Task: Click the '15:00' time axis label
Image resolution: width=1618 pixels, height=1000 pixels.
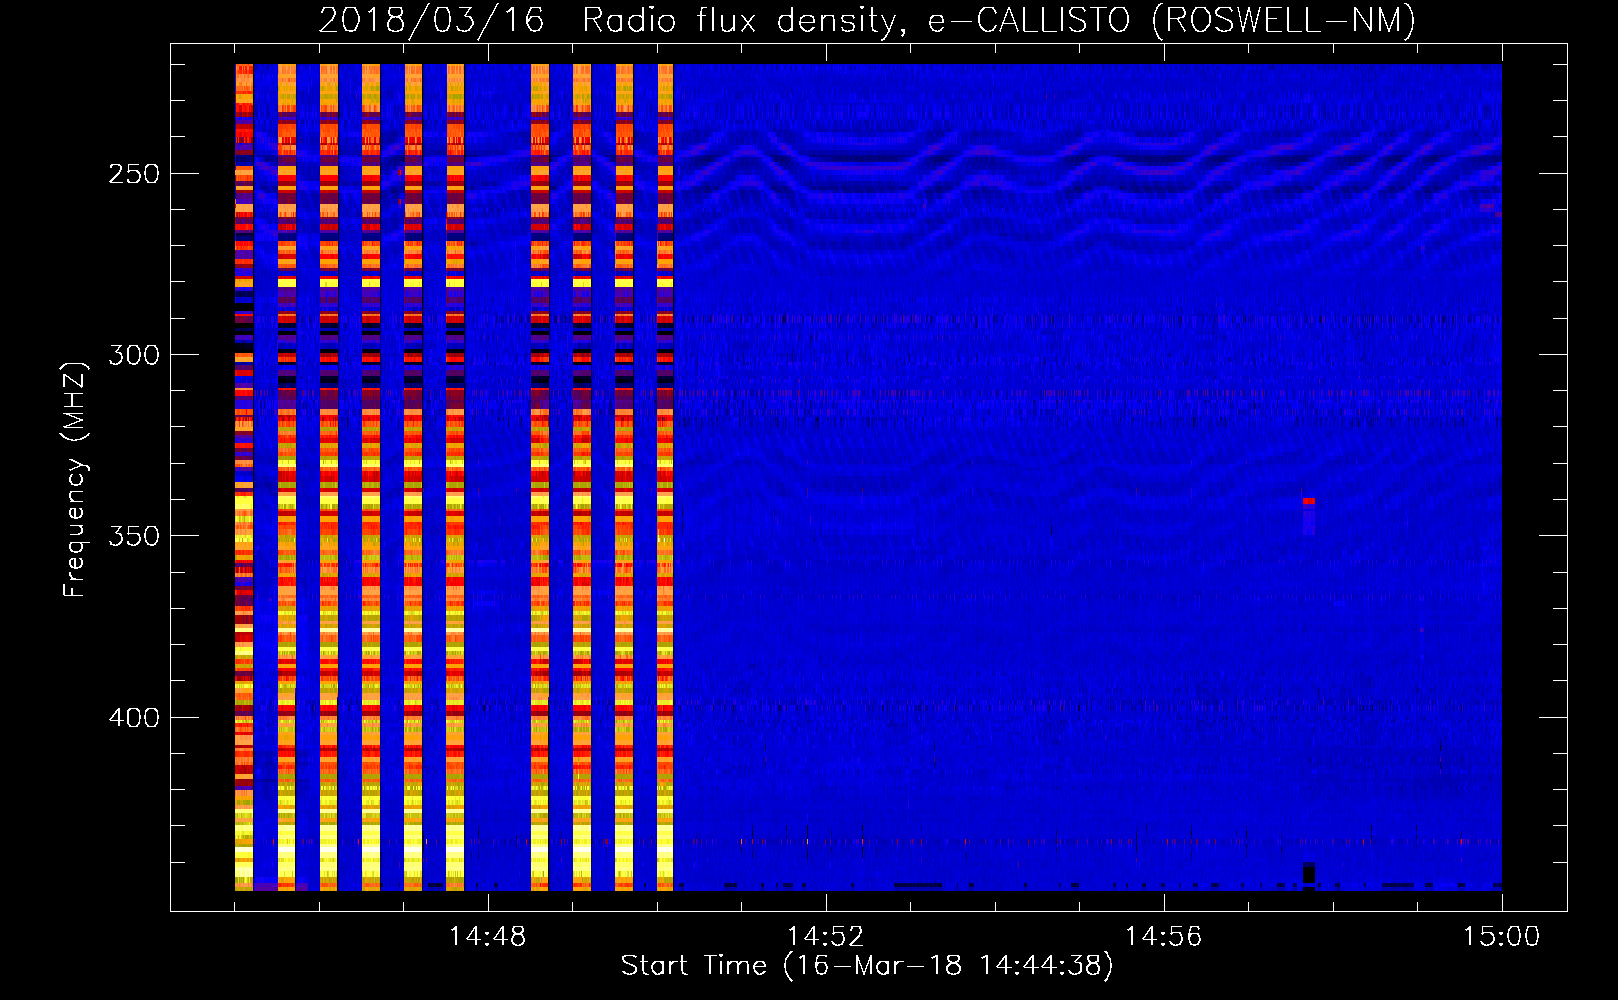Action: point(1501,937)
